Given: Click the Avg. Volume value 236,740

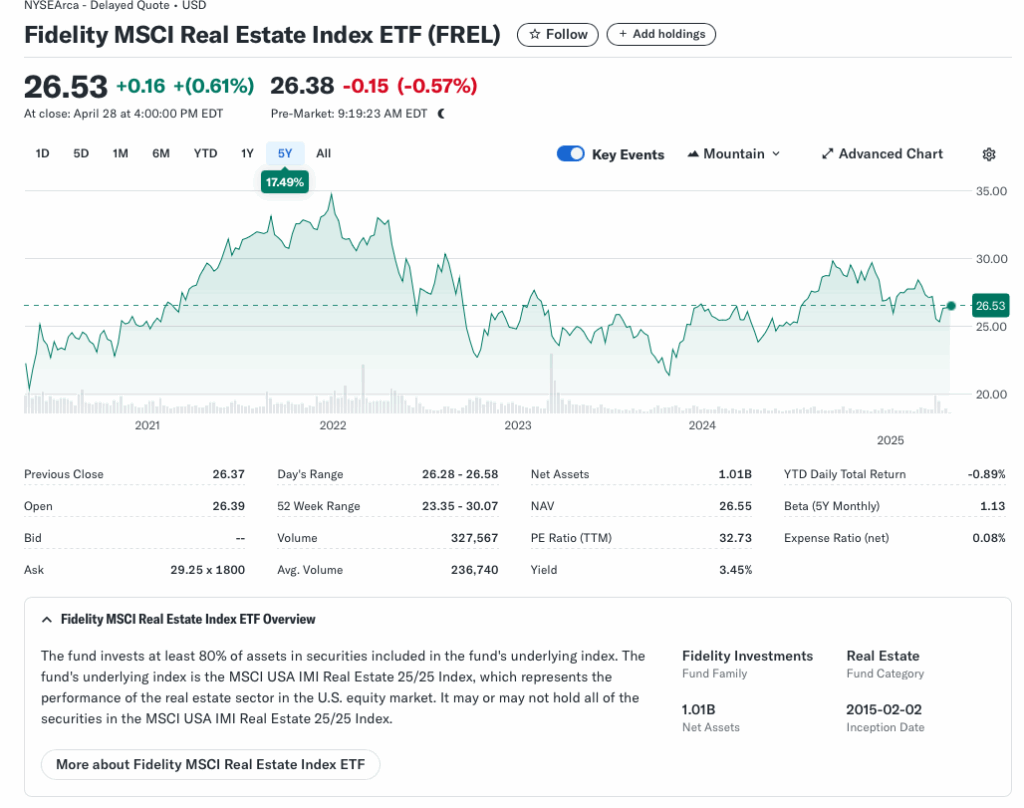Looking at the screenshot, I should point(474,570).
